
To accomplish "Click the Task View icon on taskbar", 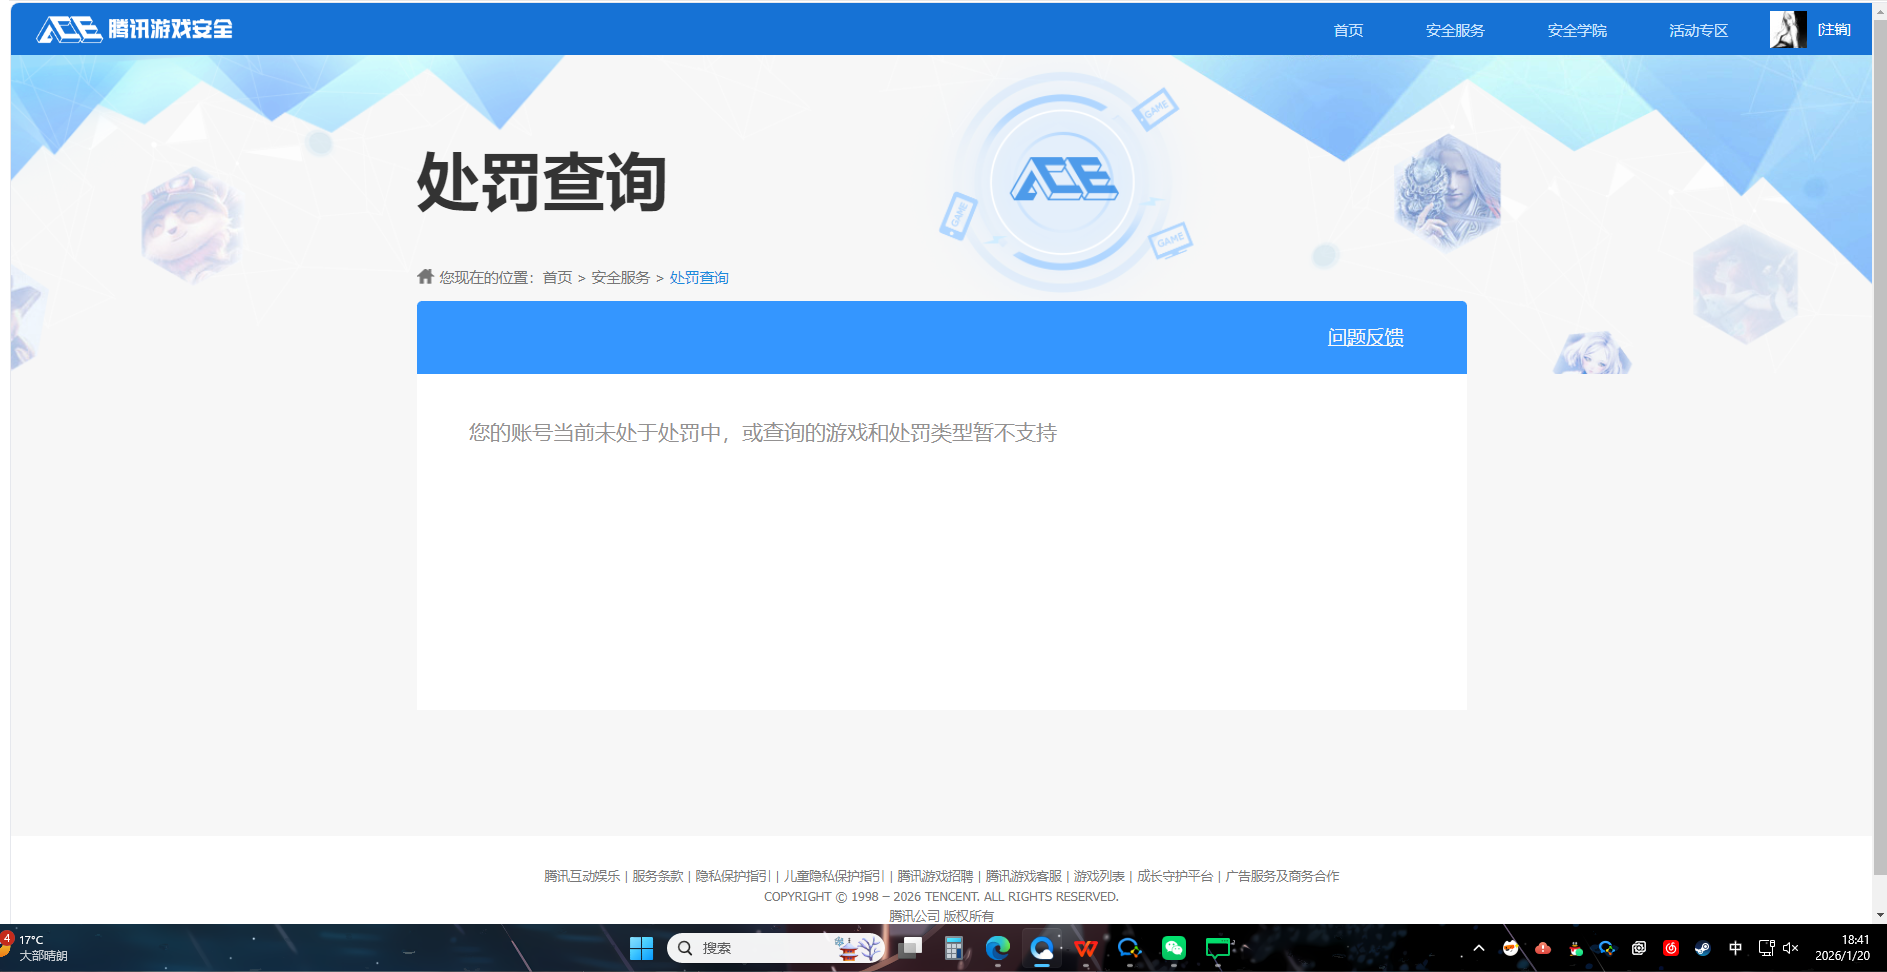I will pos(910,947).
